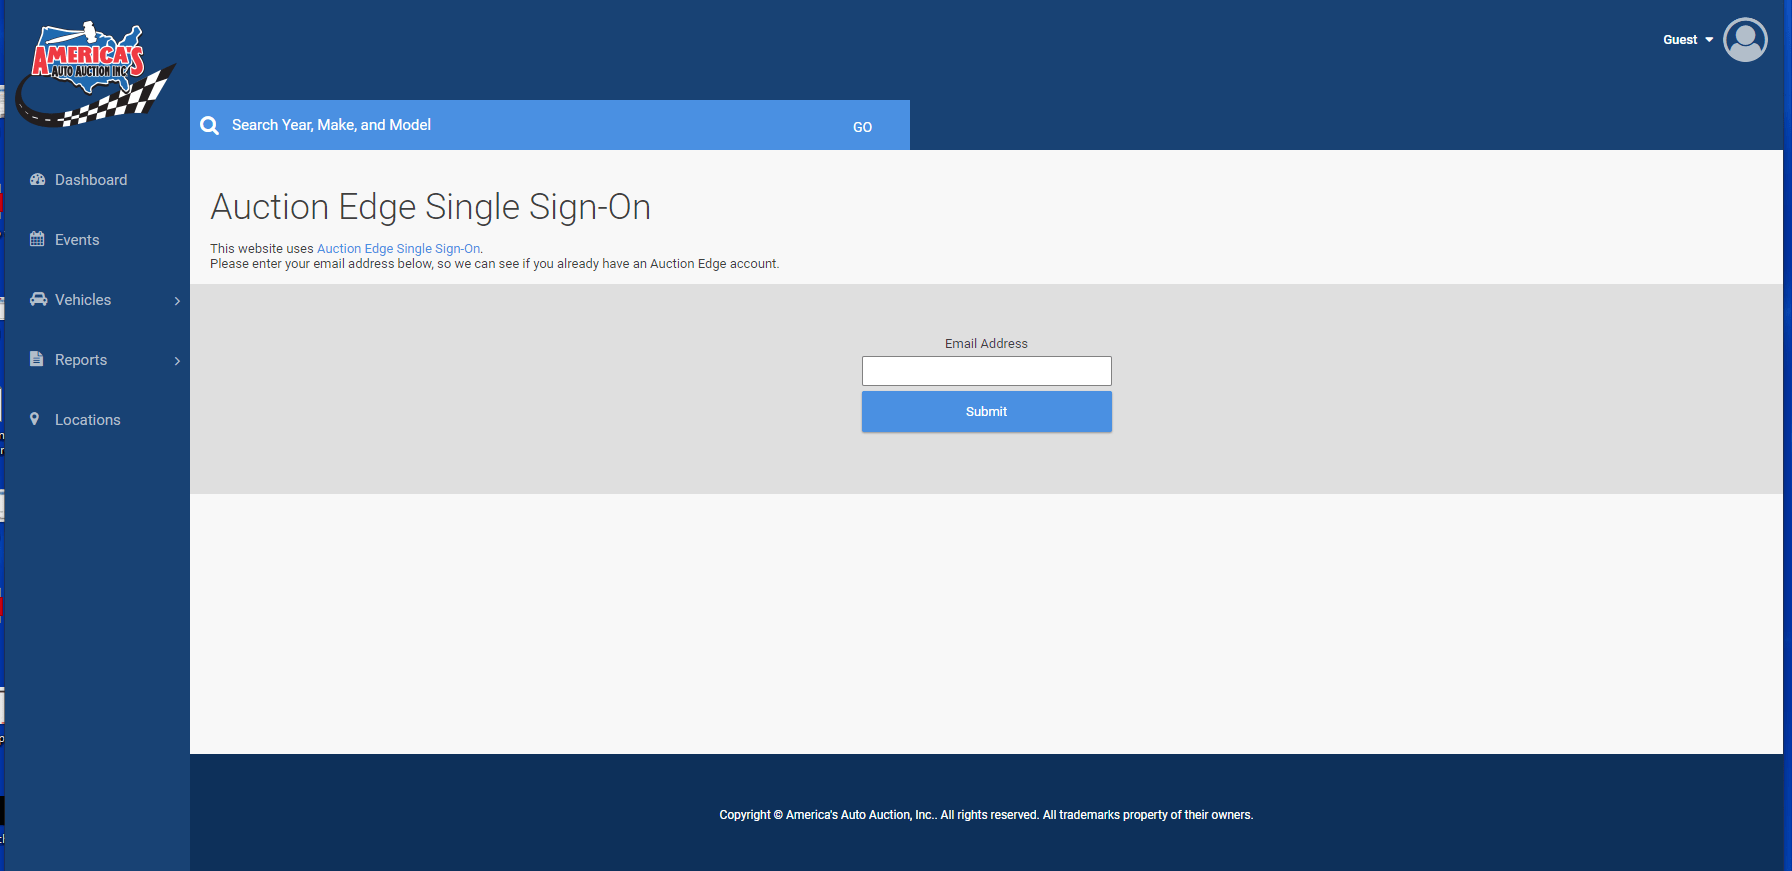Click the copyright notice in the footer
The image size is (1792, 871).
986,815
